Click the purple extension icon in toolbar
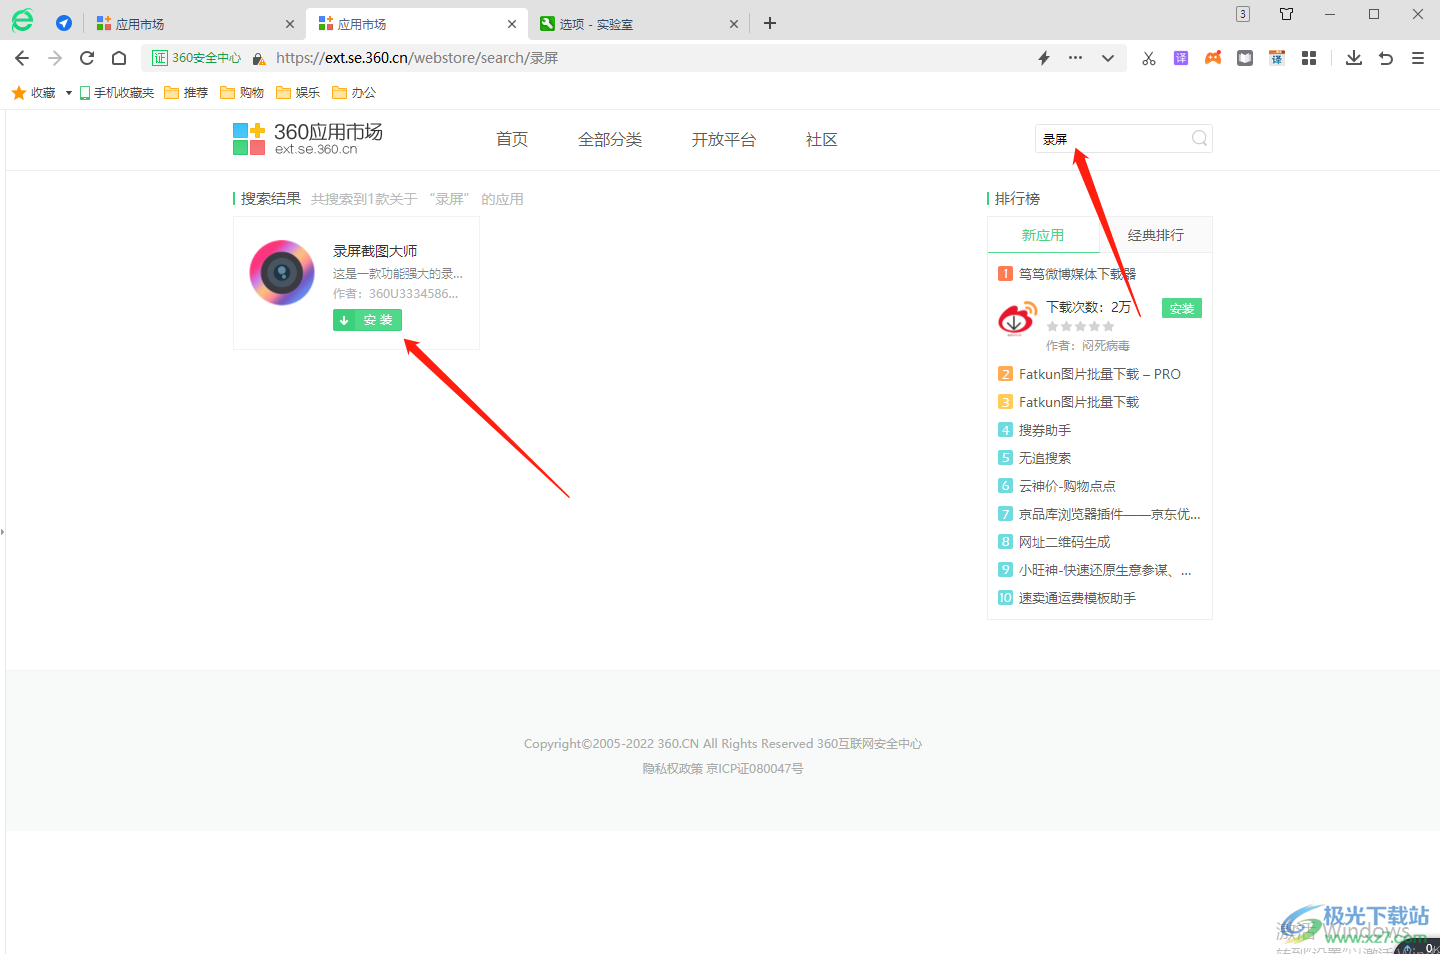 pyautogui.click(x=1181, y=58)
